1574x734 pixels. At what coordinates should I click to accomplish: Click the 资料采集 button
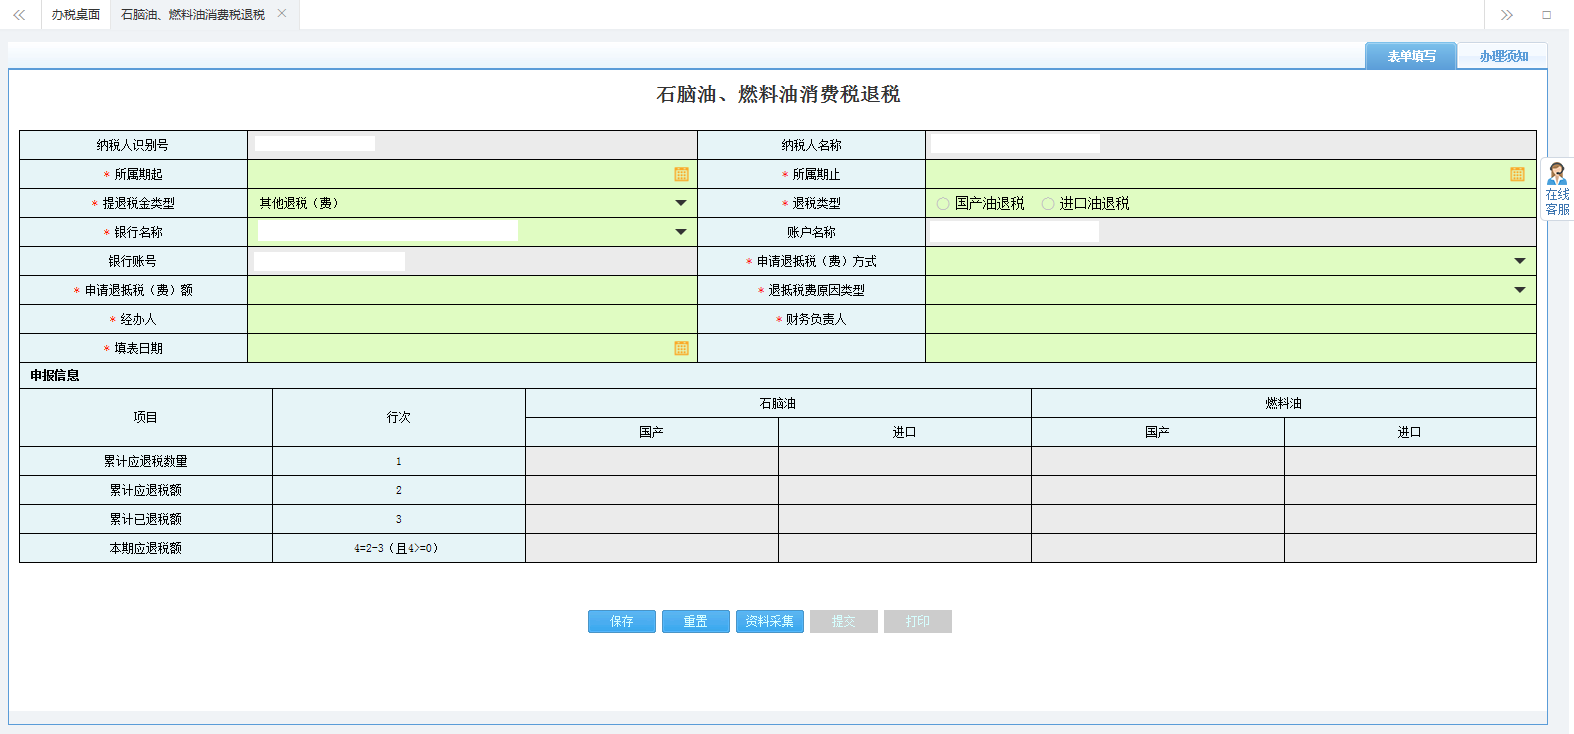pos(770,621)
